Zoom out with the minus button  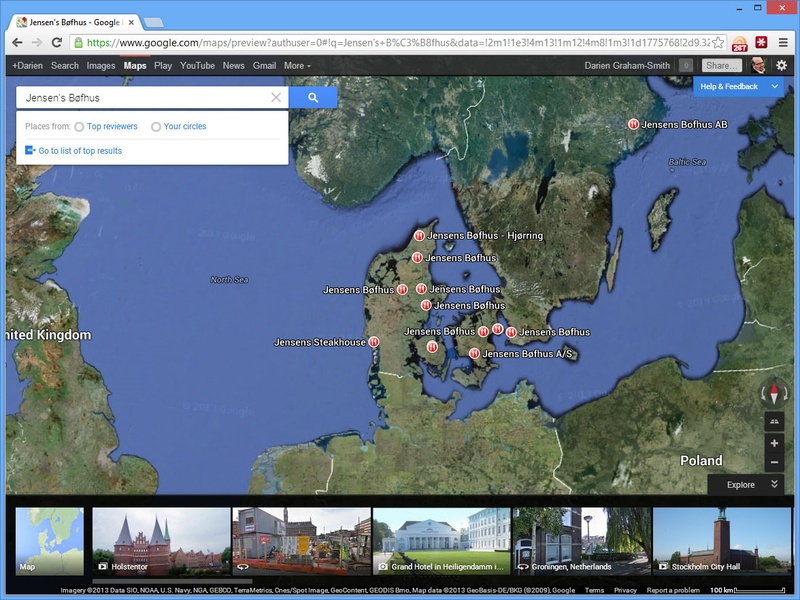pyautogui.click(x=774, y=463)
